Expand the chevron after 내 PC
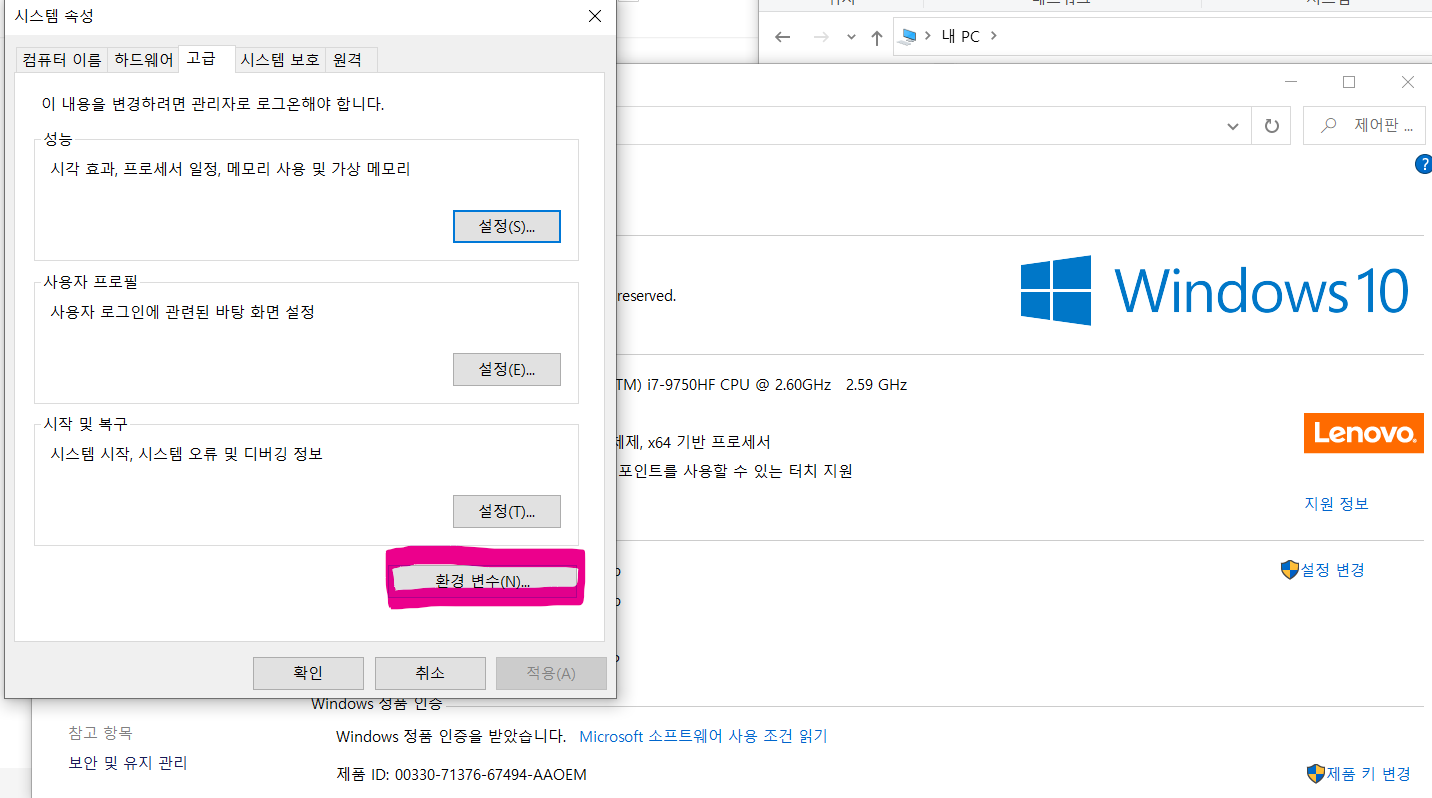1432x798 pixels. coord(993,37)
